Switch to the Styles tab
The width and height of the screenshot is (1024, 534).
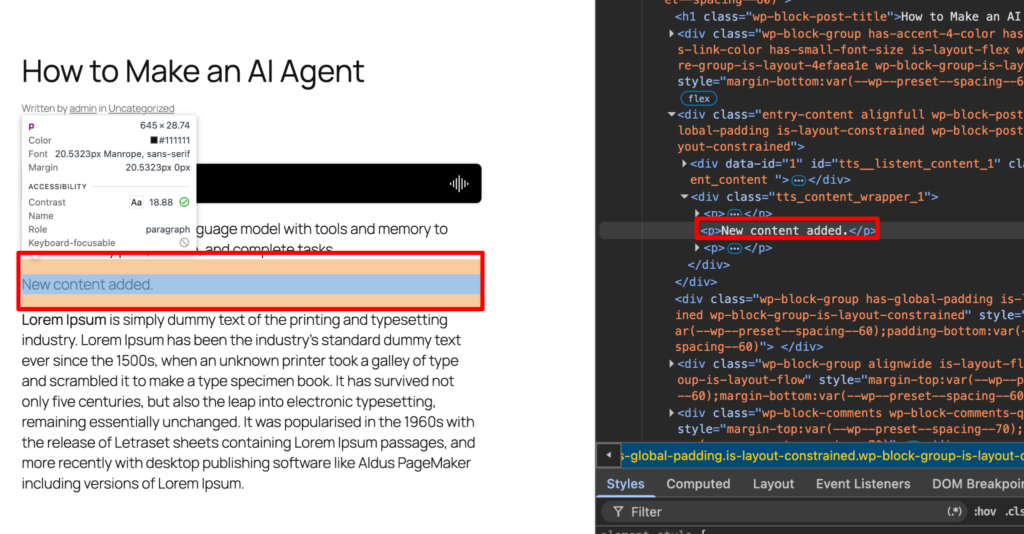625,484
